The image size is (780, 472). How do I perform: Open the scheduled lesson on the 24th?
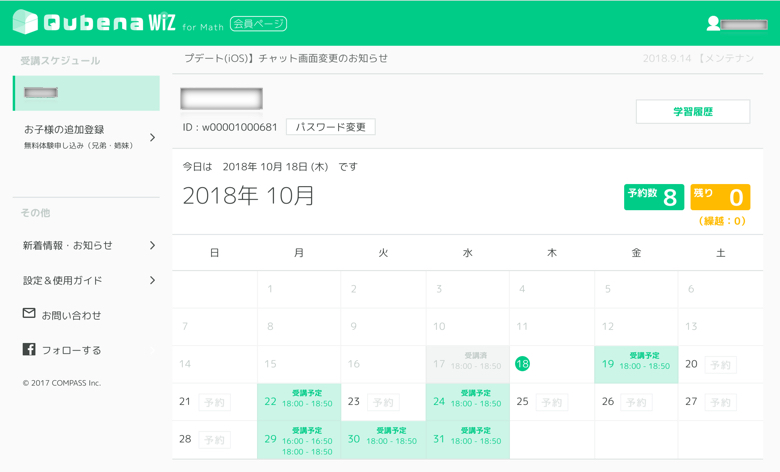(x=468, y=402)
